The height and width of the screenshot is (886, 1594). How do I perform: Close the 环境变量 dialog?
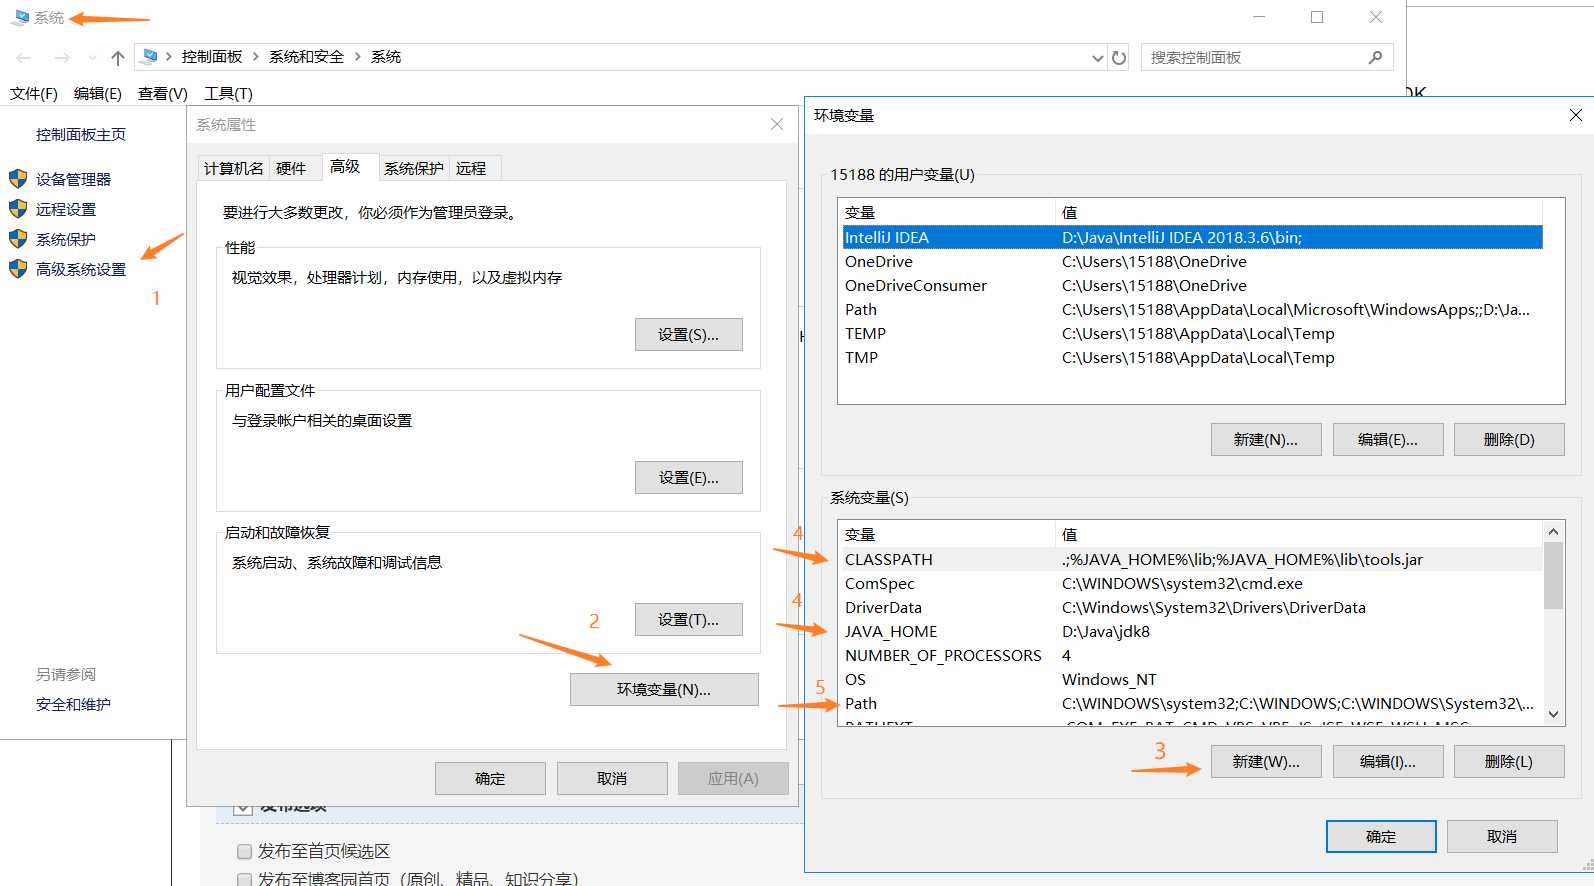[x=1576, y=115]
